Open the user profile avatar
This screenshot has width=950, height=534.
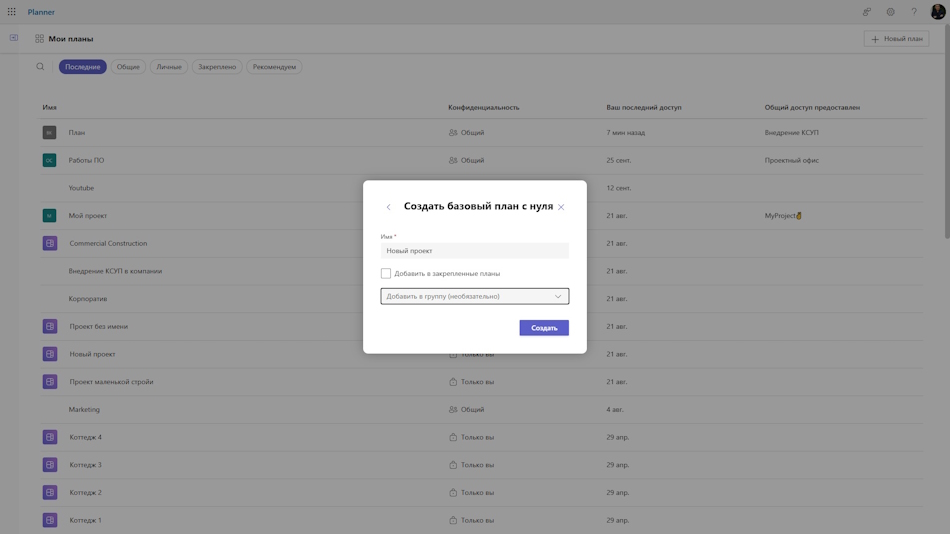pos(937,12)
